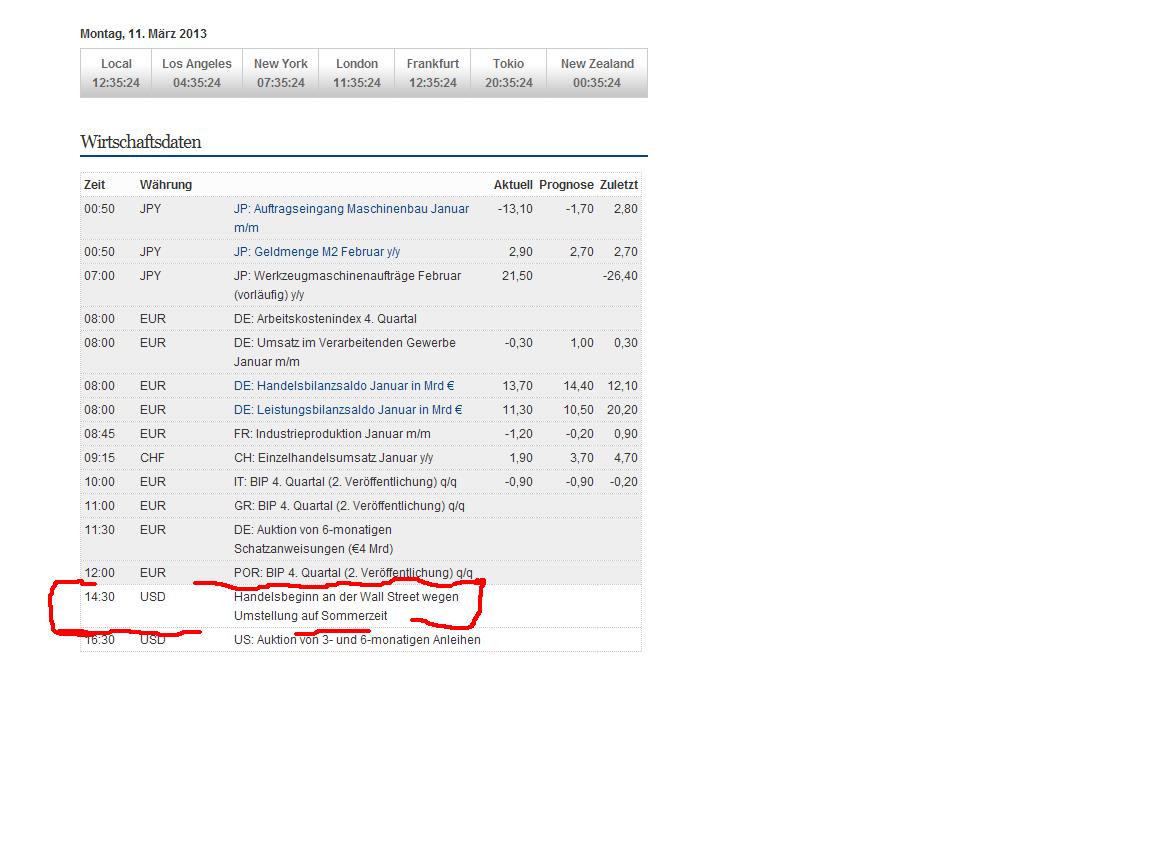Select the London clock cell

click(x=357, y=73)
